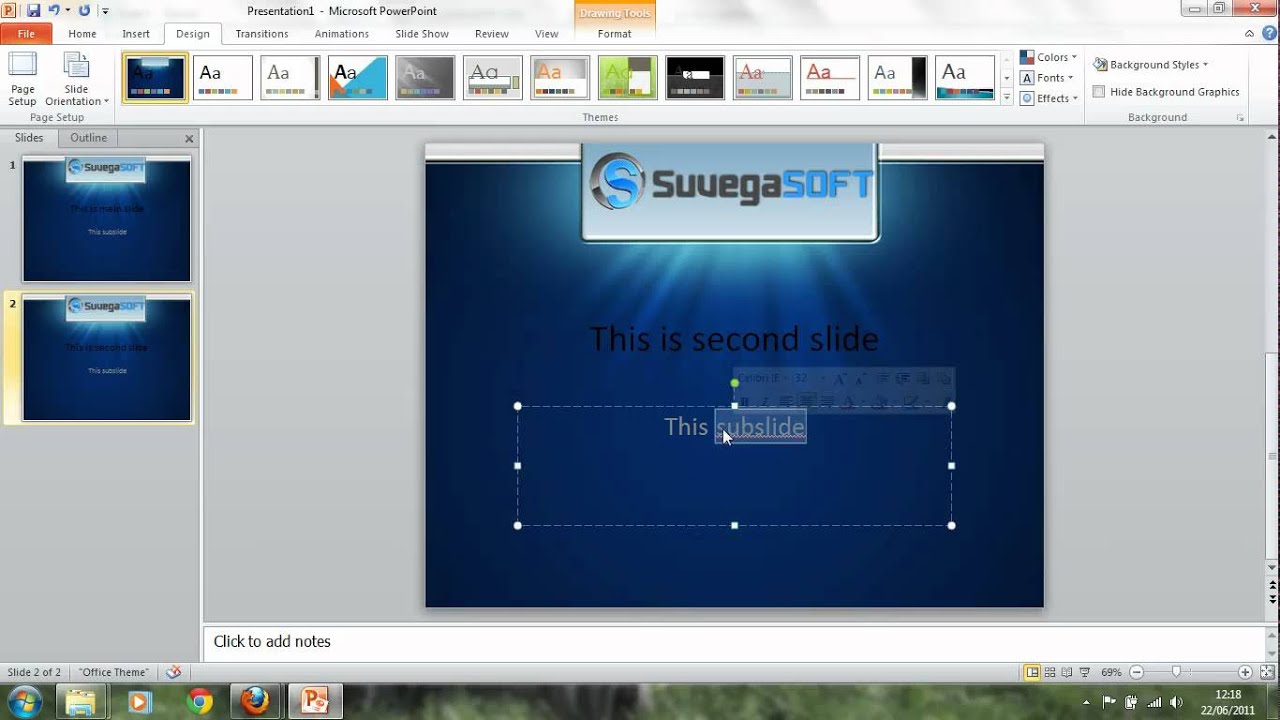
Task: Switch to Reading View icon
Action: [1067, 673]
